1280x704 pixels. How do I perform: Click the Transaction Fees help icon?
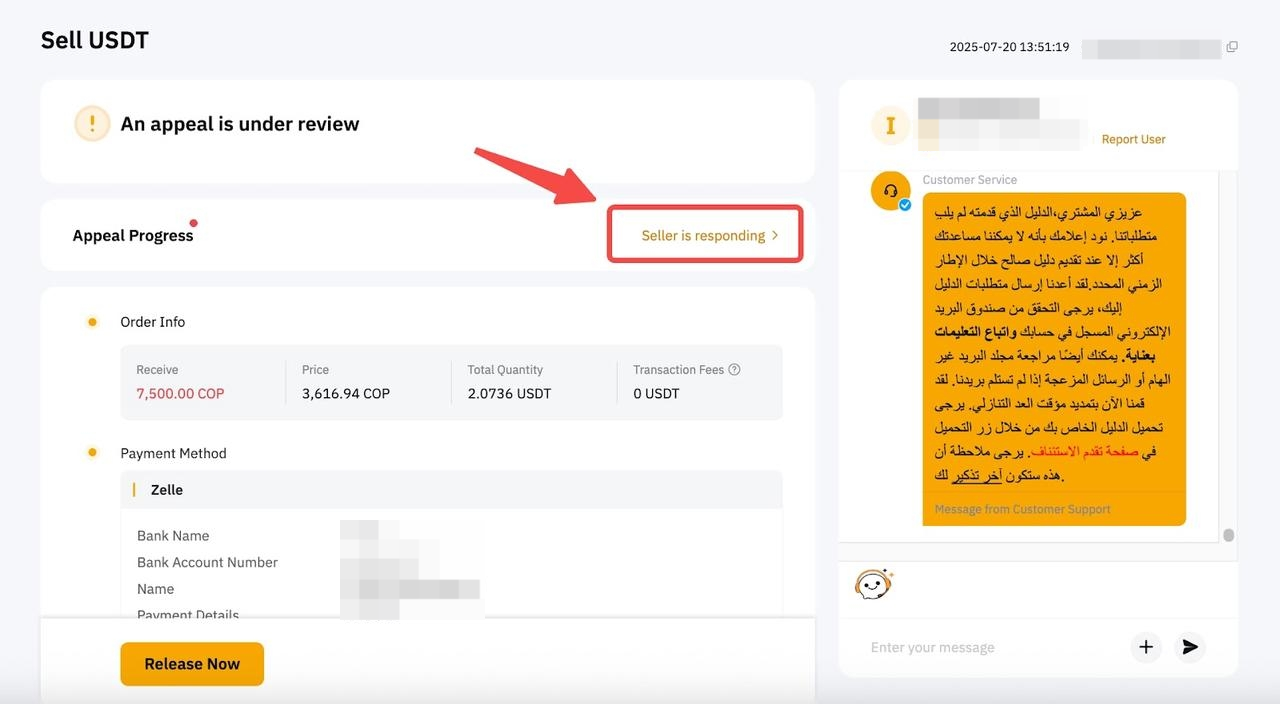tap(734, 369)
